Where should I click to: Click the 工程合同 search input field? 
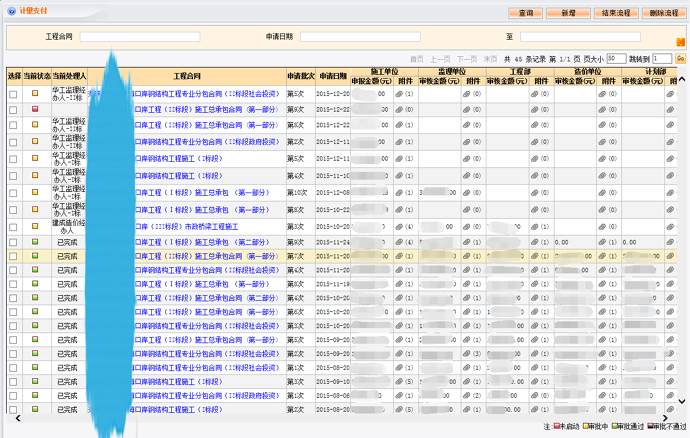pyautogui.click(x=140, y=37)
